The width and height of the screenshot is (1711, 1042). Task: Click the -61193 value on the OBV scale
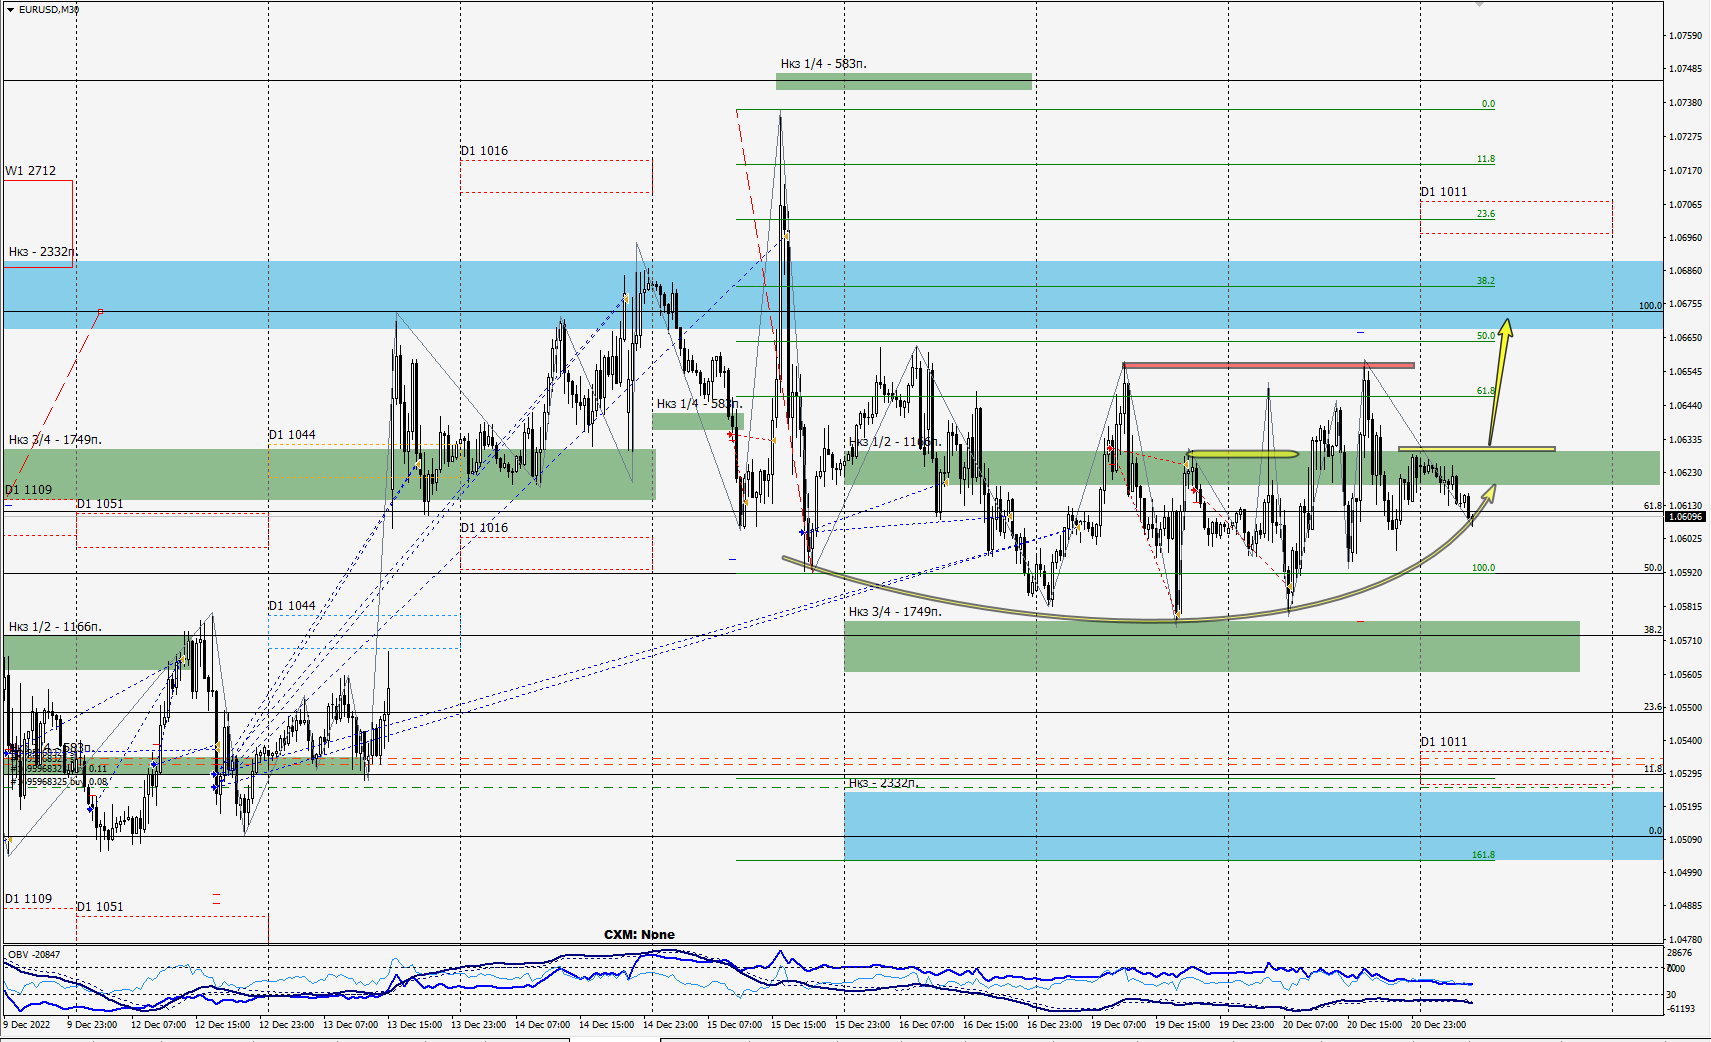1680,1009
